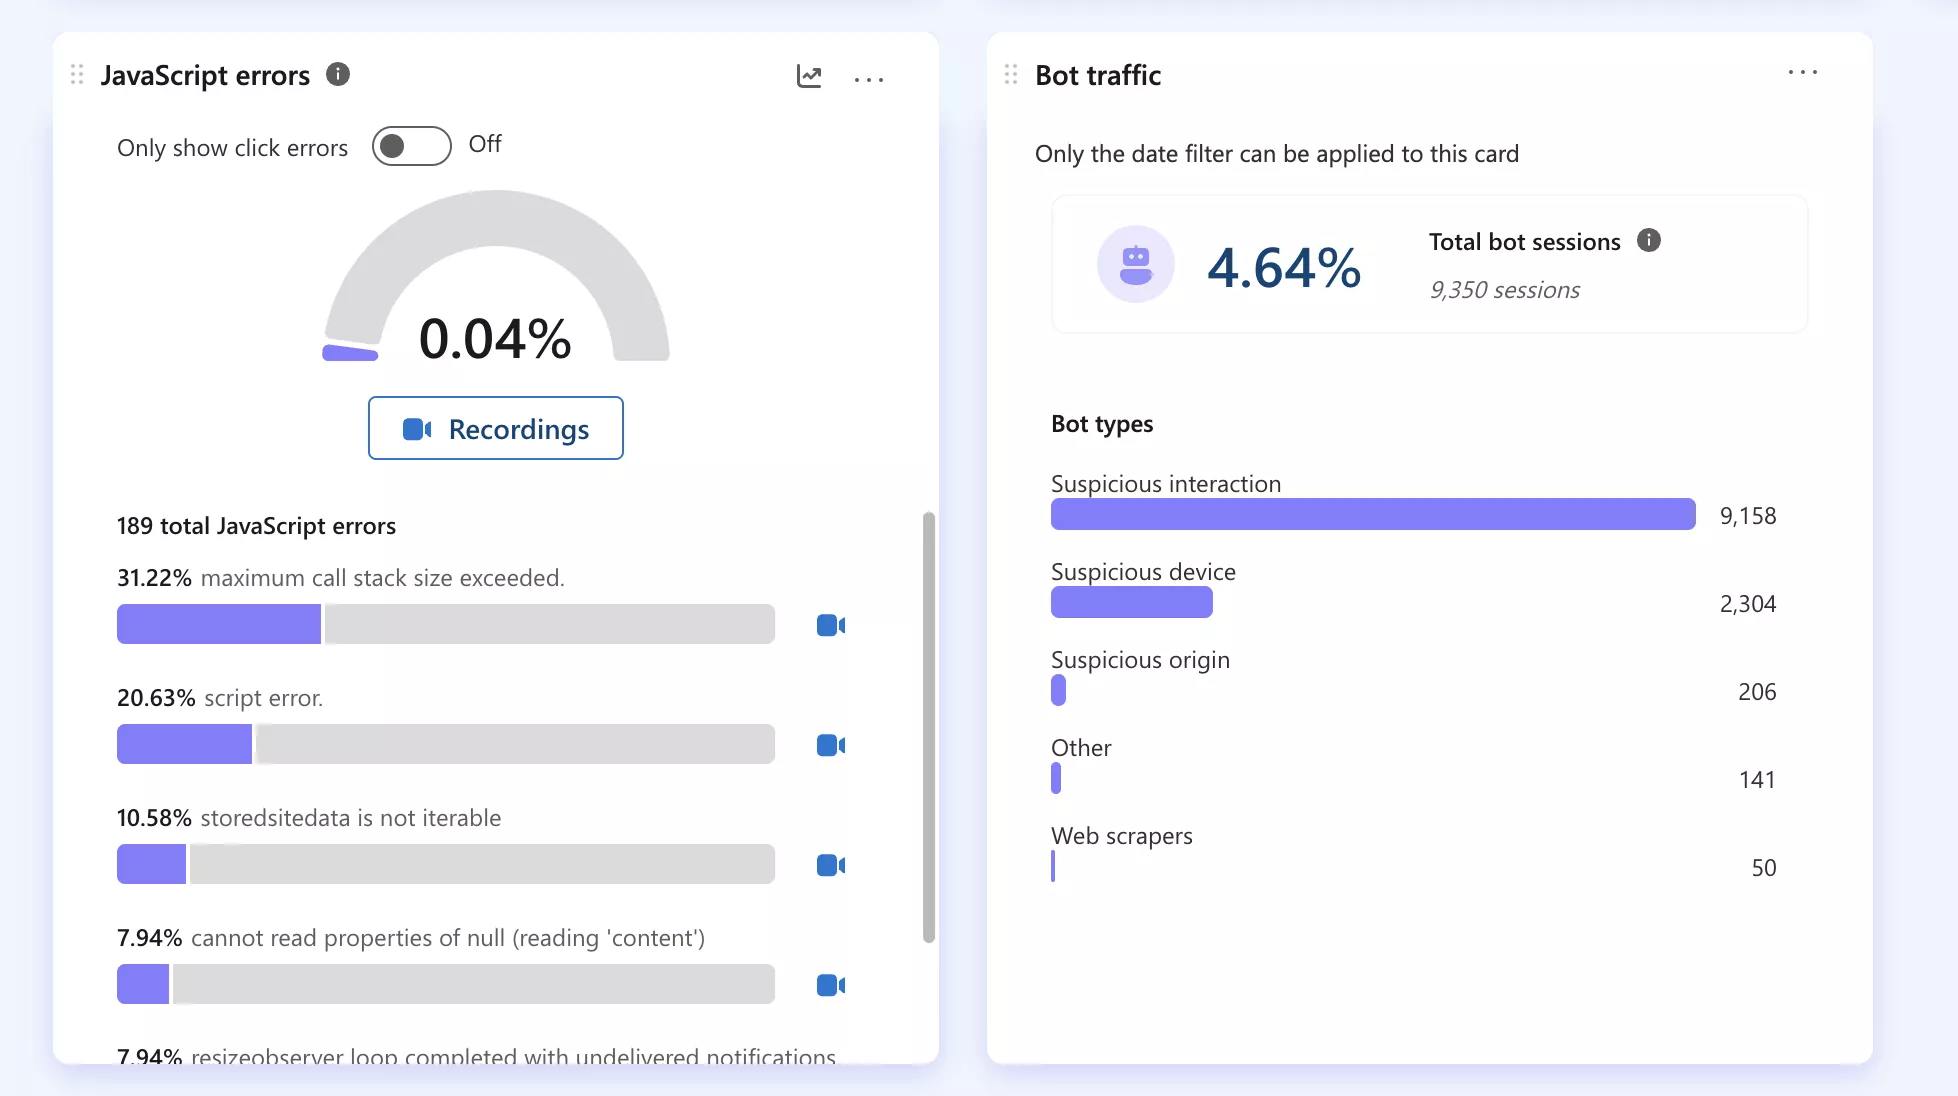Select the script error percentage bar
The width and height of the screenshot is (1958, 1096).
click(x=445, y=744)
